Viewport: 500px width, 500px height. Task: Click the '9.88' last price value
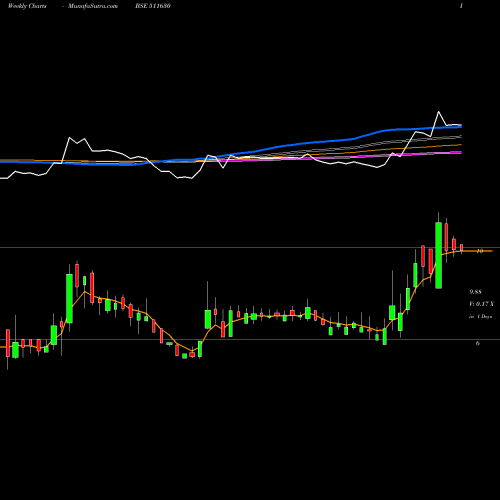[x=475, y=292]
